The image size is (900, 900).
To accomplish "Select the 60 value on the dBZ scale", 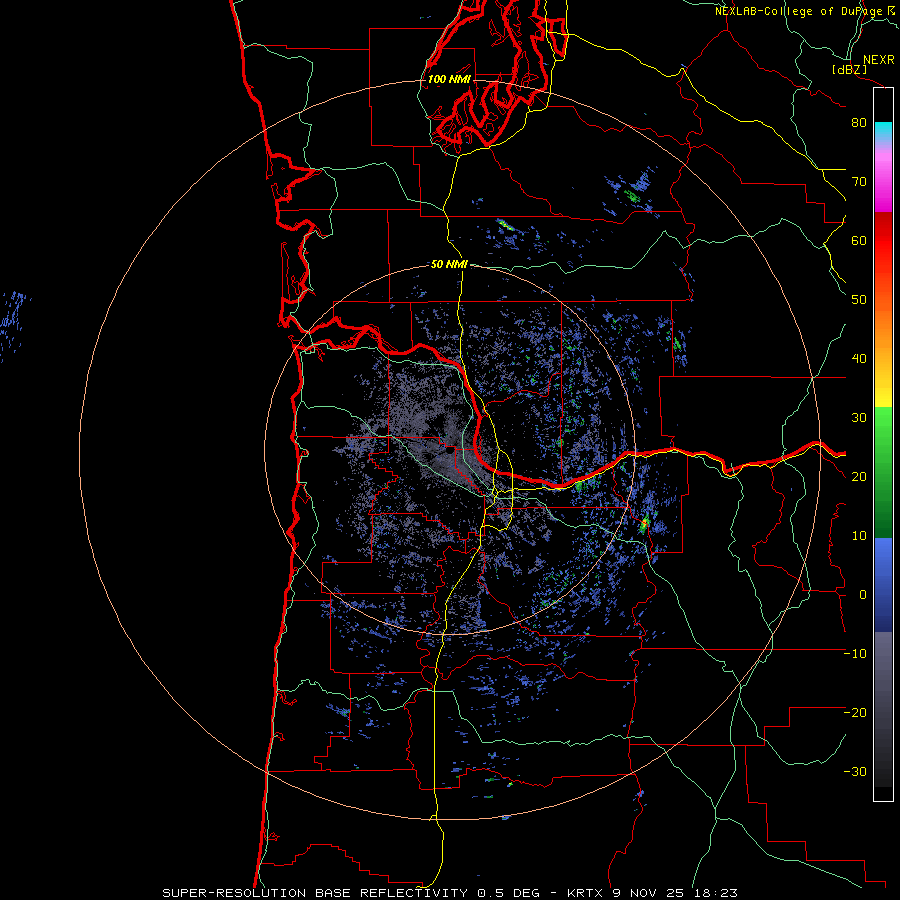I will [859, 240].
